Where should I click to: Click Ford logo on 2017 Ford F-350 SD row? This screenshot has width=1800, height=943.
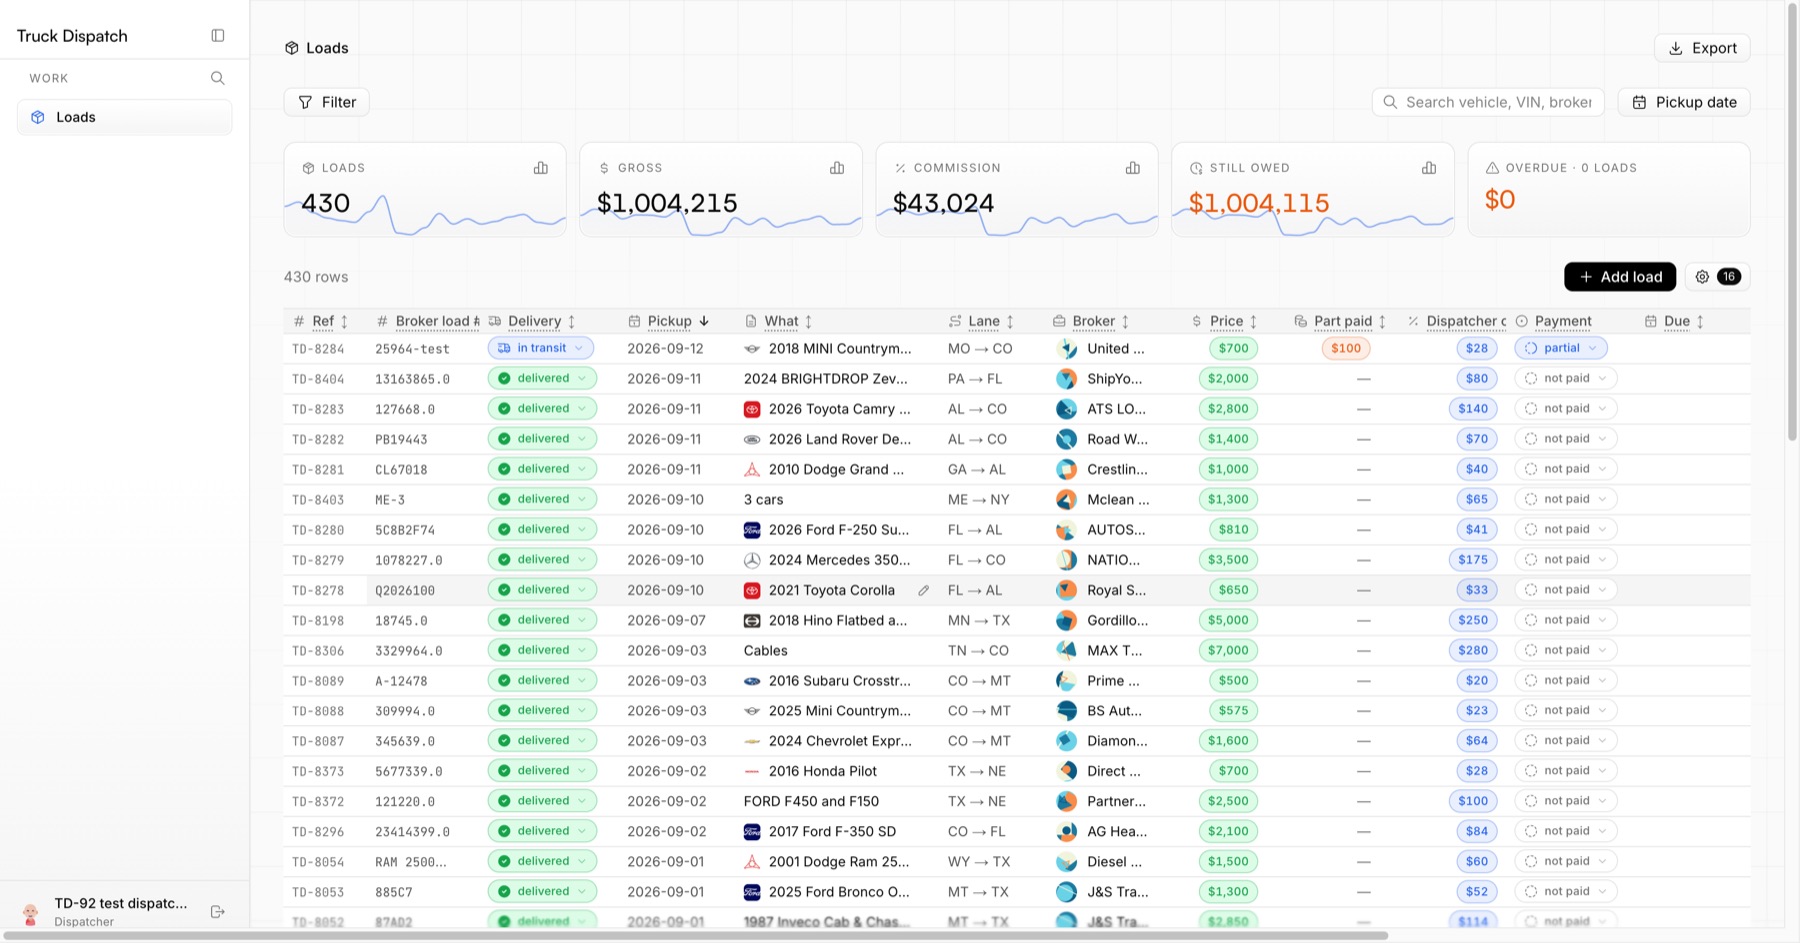(x=752, y=832)
